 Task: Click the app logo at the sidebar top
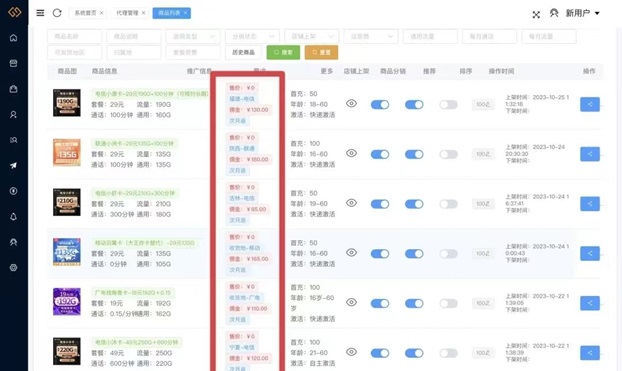14,12
